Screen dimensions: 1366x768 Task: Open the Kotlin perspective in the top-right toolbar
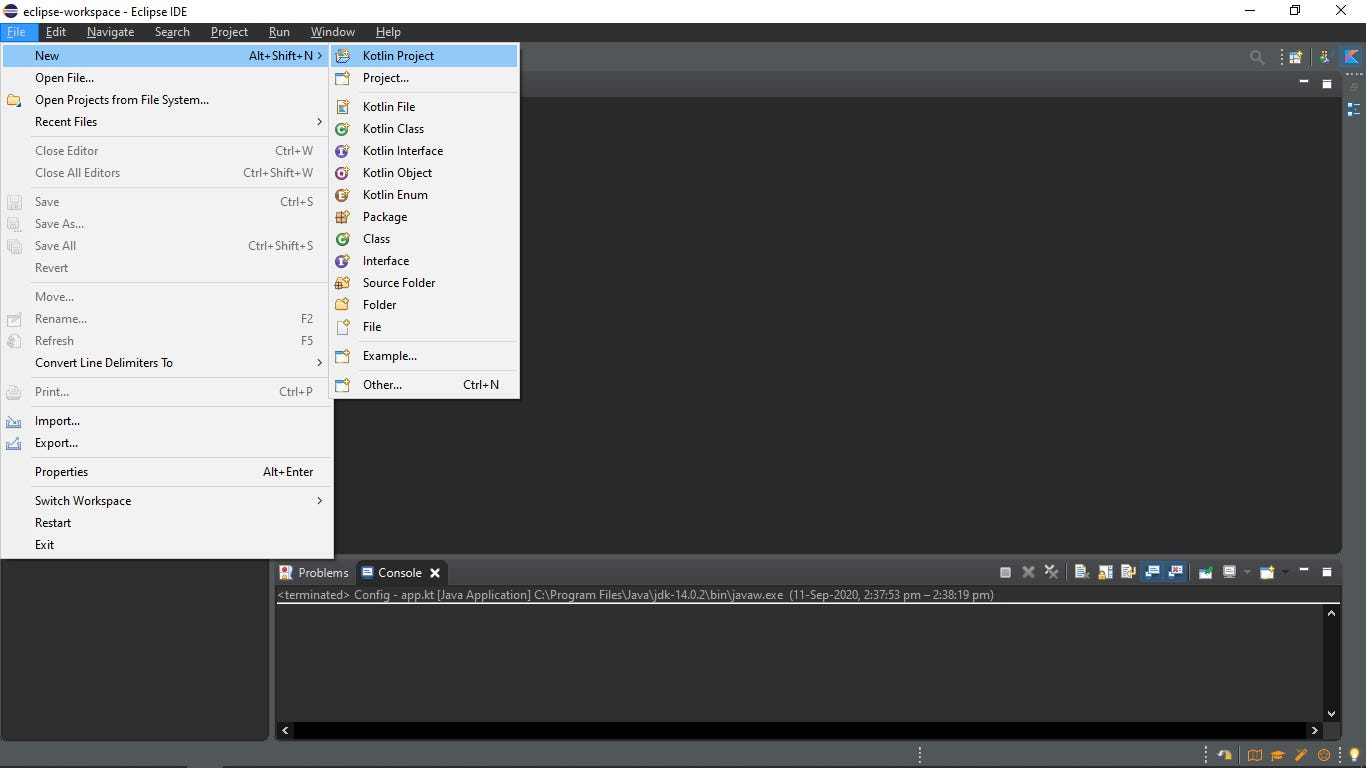pyautogui.click(x=1352, y=57)
